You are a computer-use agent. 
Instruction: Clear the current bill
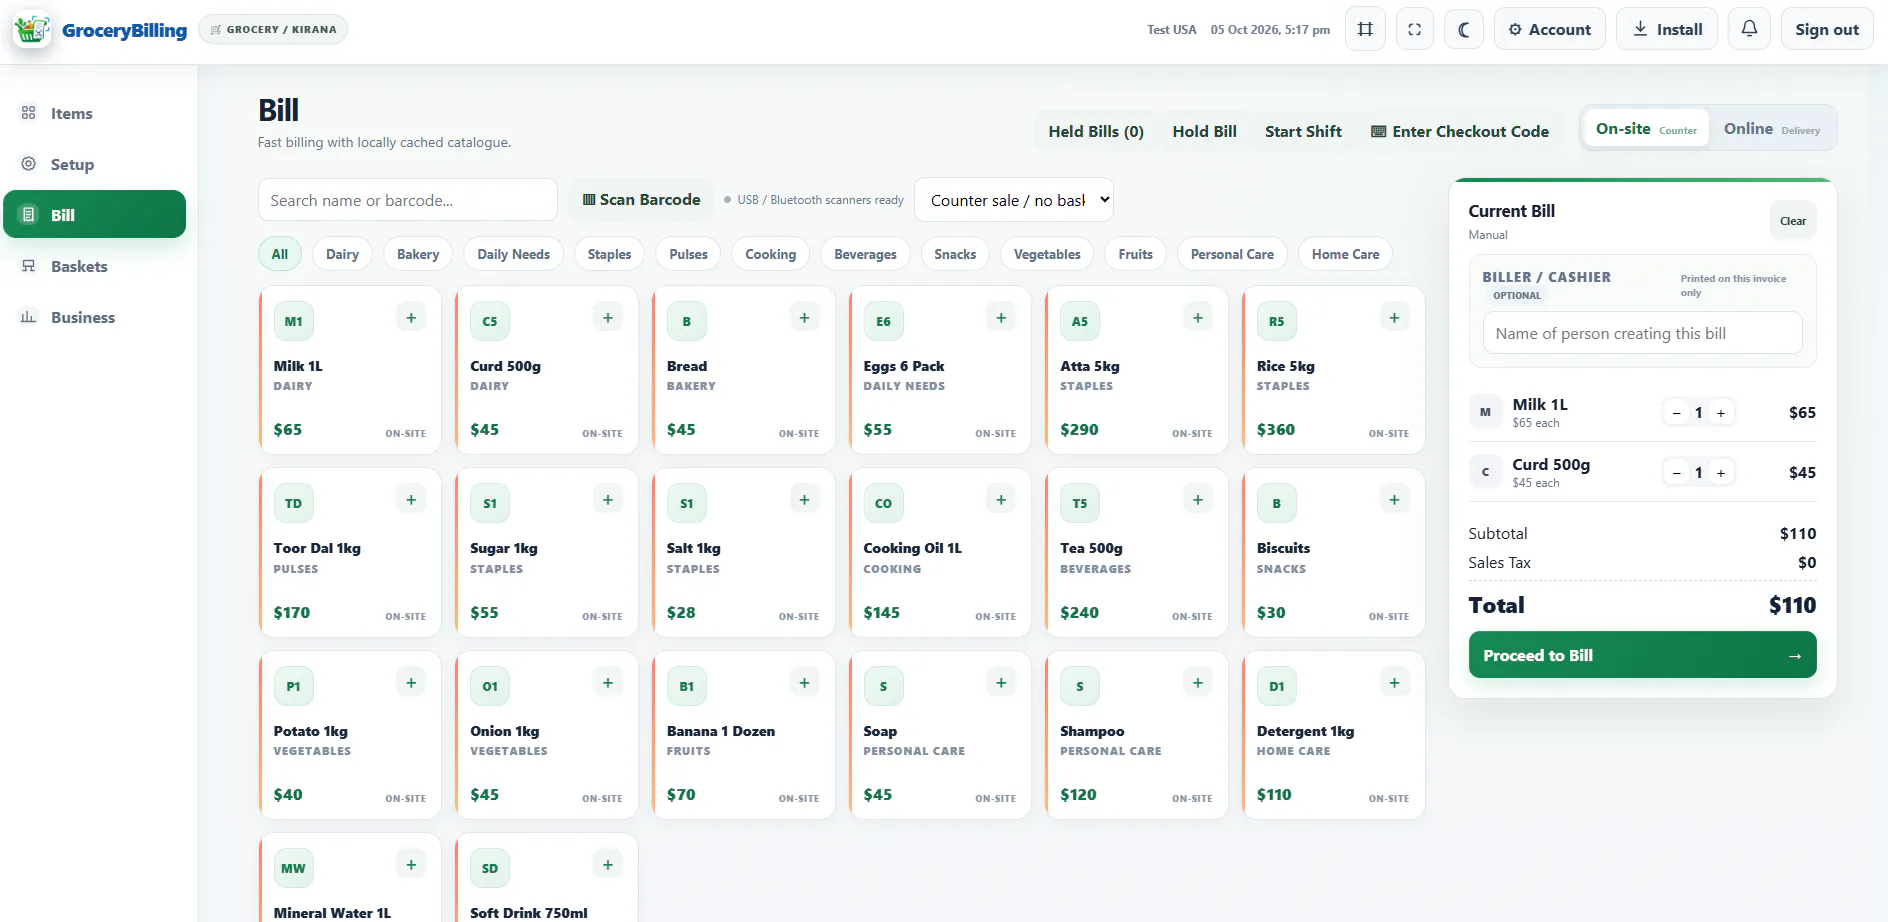pyautogui.click(x=1793, y=221)
